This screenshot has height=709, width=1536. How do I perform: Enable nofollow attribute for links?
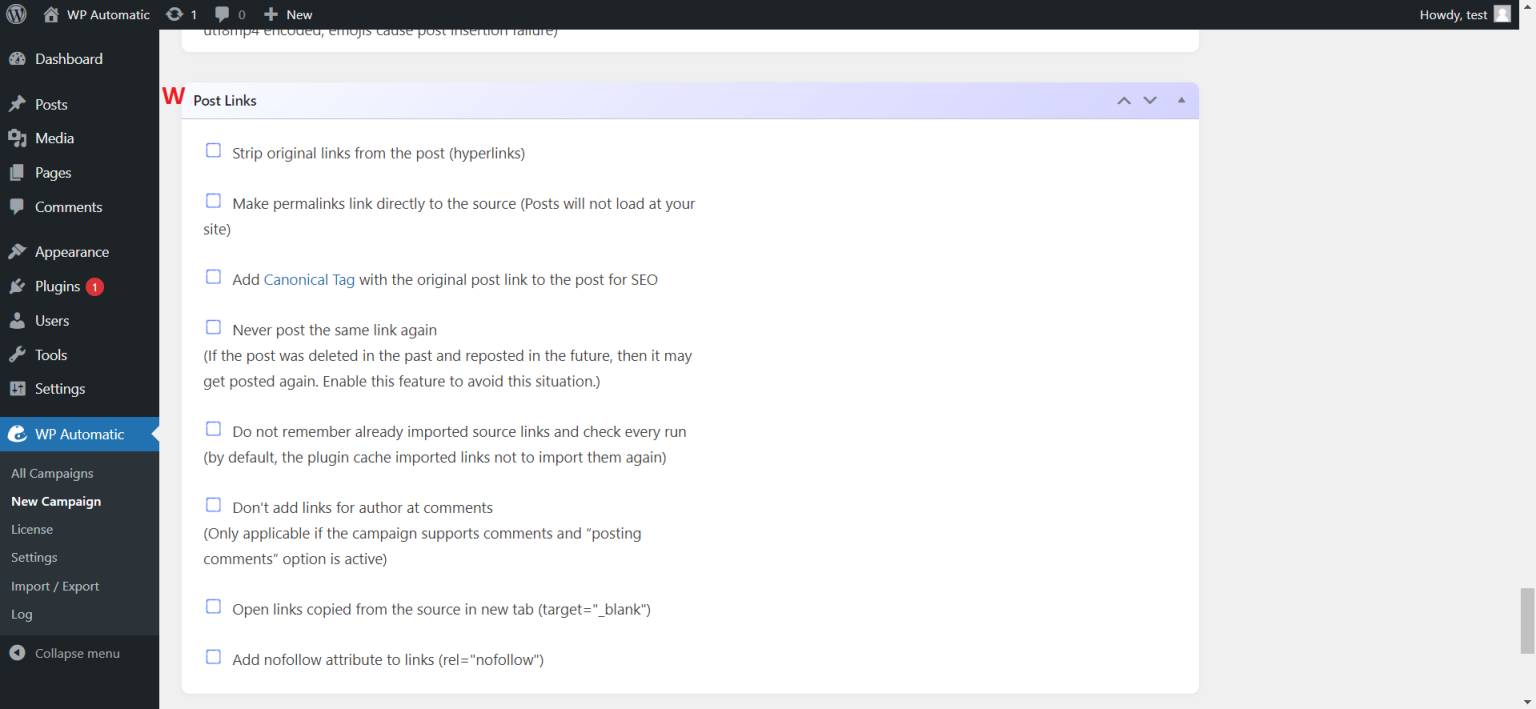[x=213, y=656]
